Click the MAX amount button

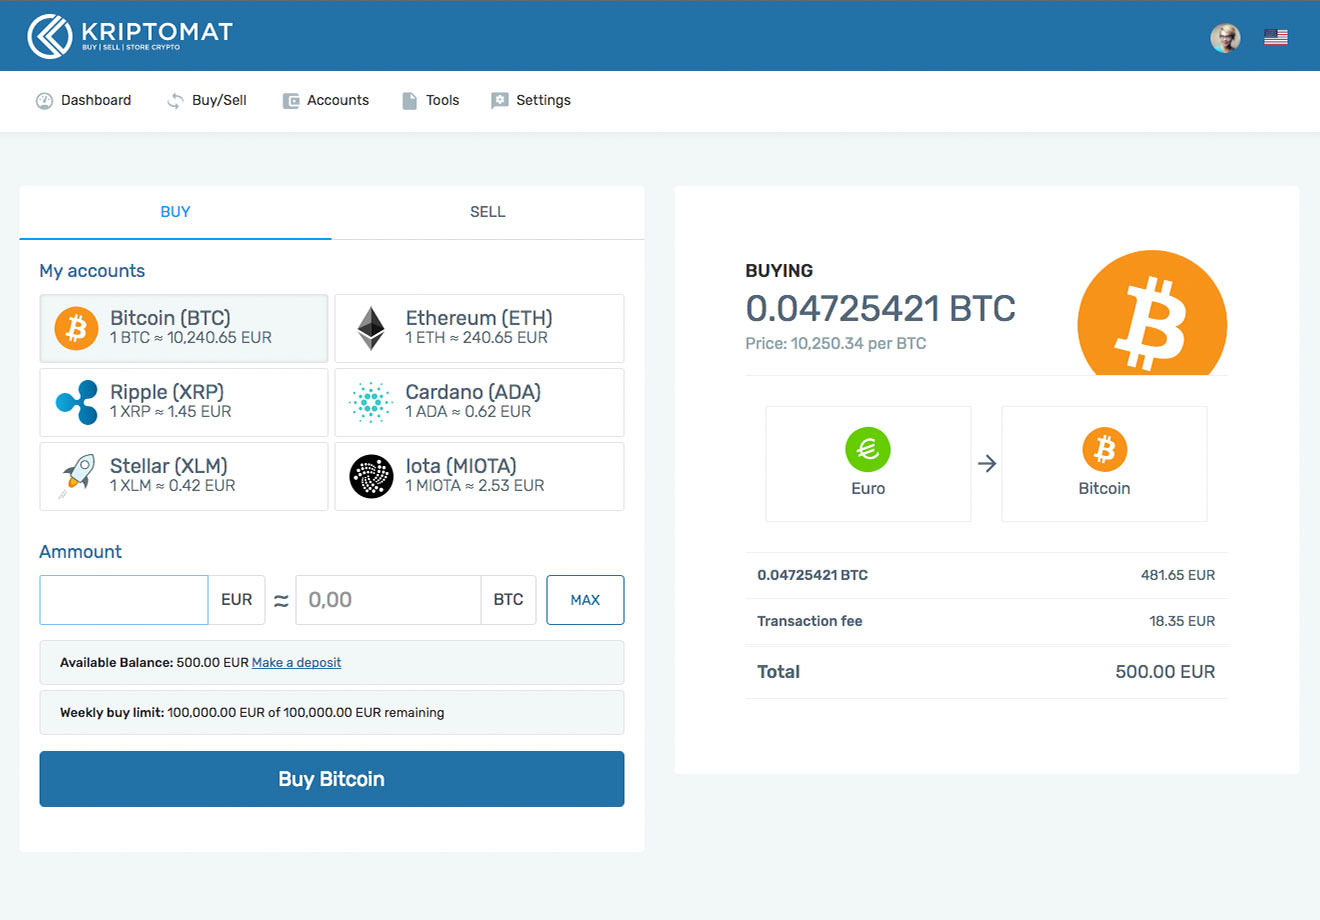click(x=585, y=600)
